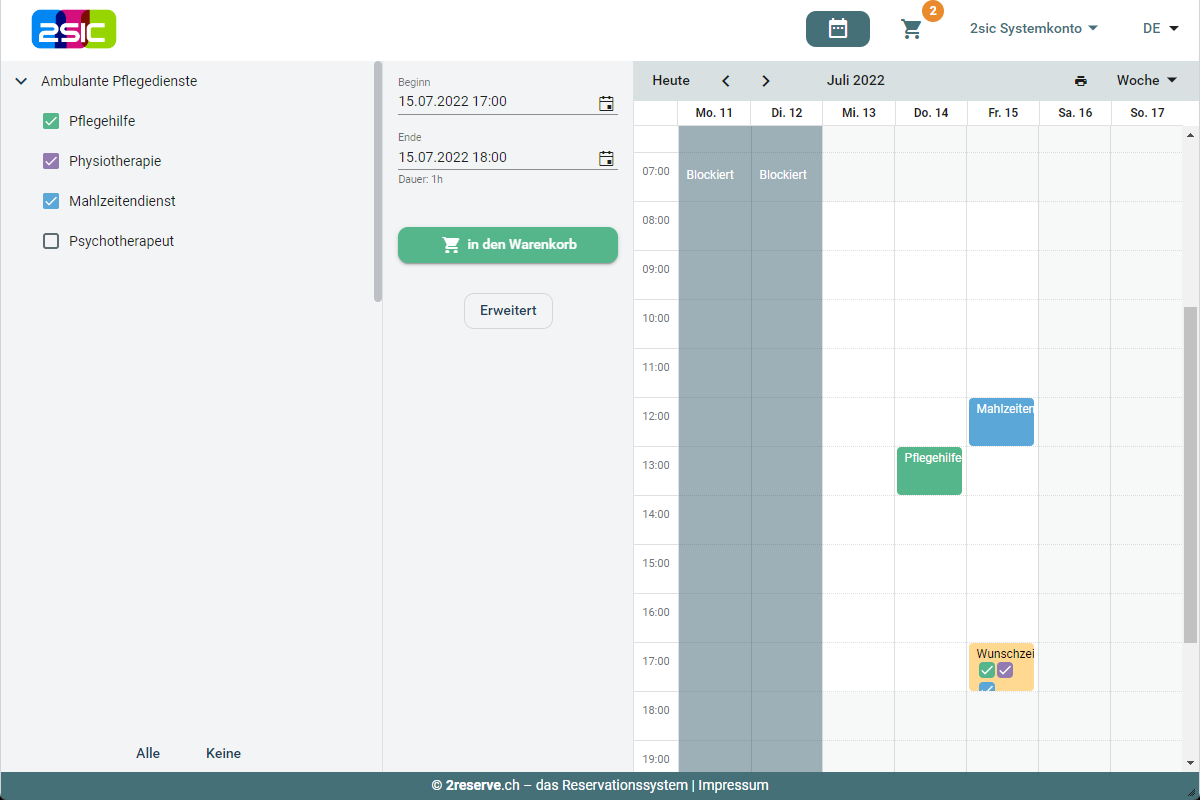Open the Woche view dropdown
The width and height of the screenshot is (1200, 800).
click(x=1146, y=80)
